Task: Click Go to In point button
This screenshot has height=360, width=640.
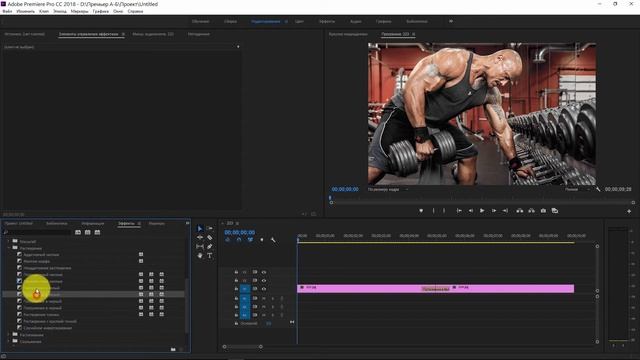Action: (x=459, y=211)
